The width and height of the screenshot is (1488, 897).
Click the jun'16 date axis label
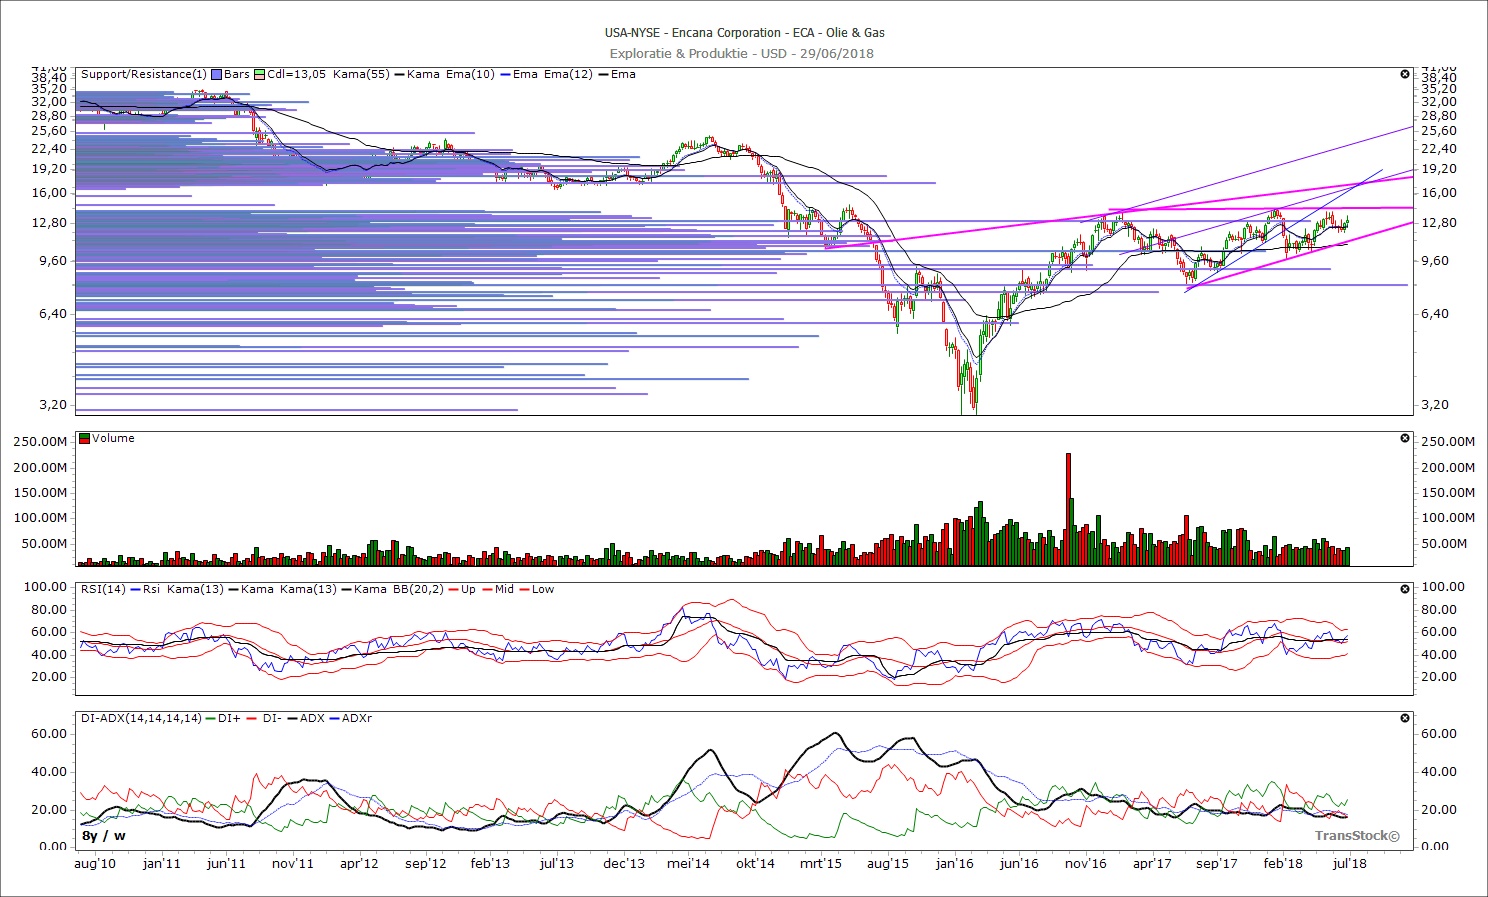[x=1019, y=863]
